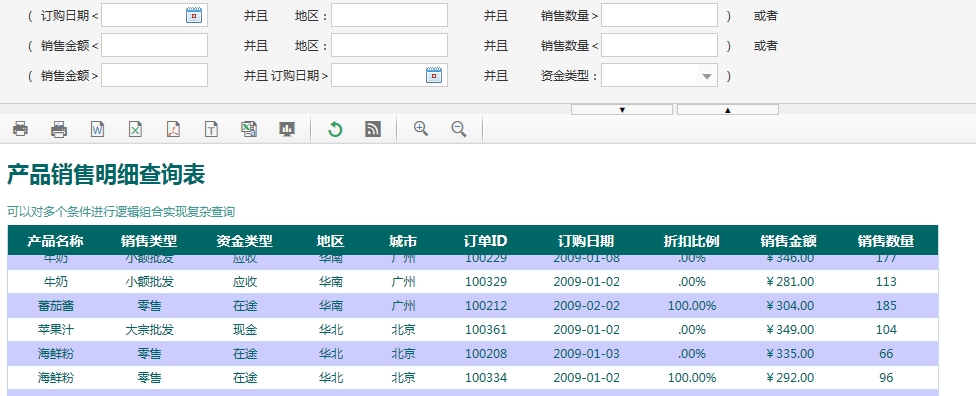Click the RSS feed subscription icon
The image size is (976, 396).
point(373,129)
